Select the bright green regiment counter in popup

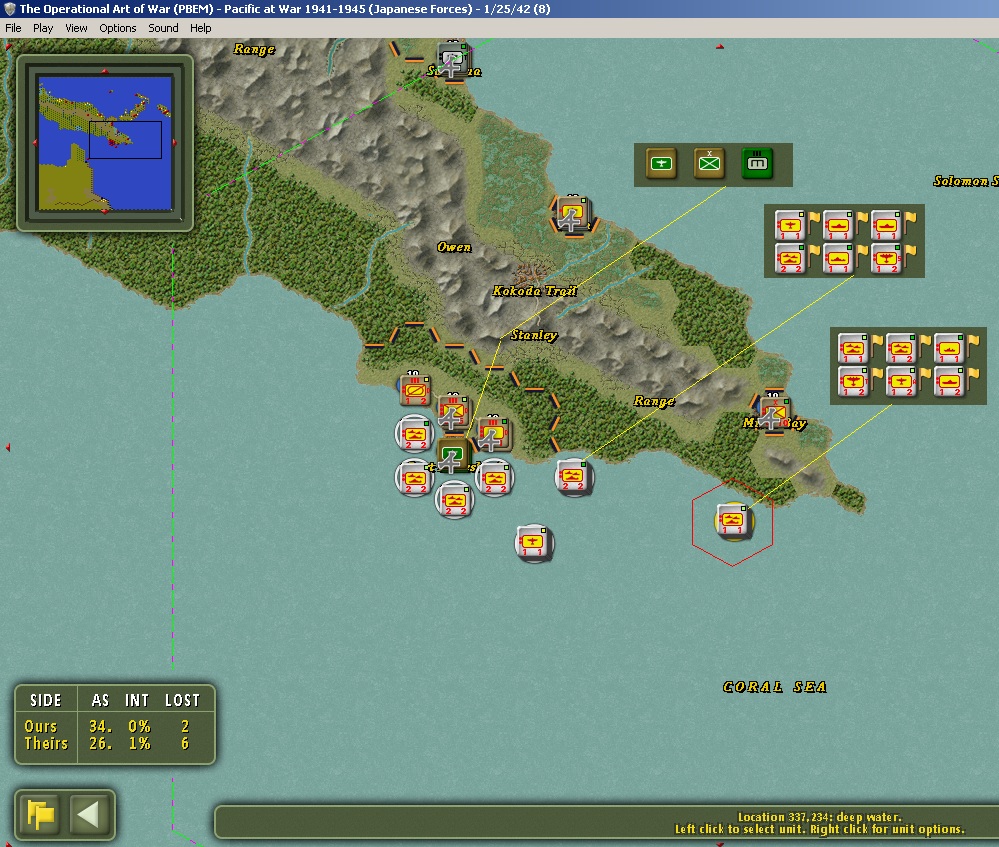pos(757,164)
